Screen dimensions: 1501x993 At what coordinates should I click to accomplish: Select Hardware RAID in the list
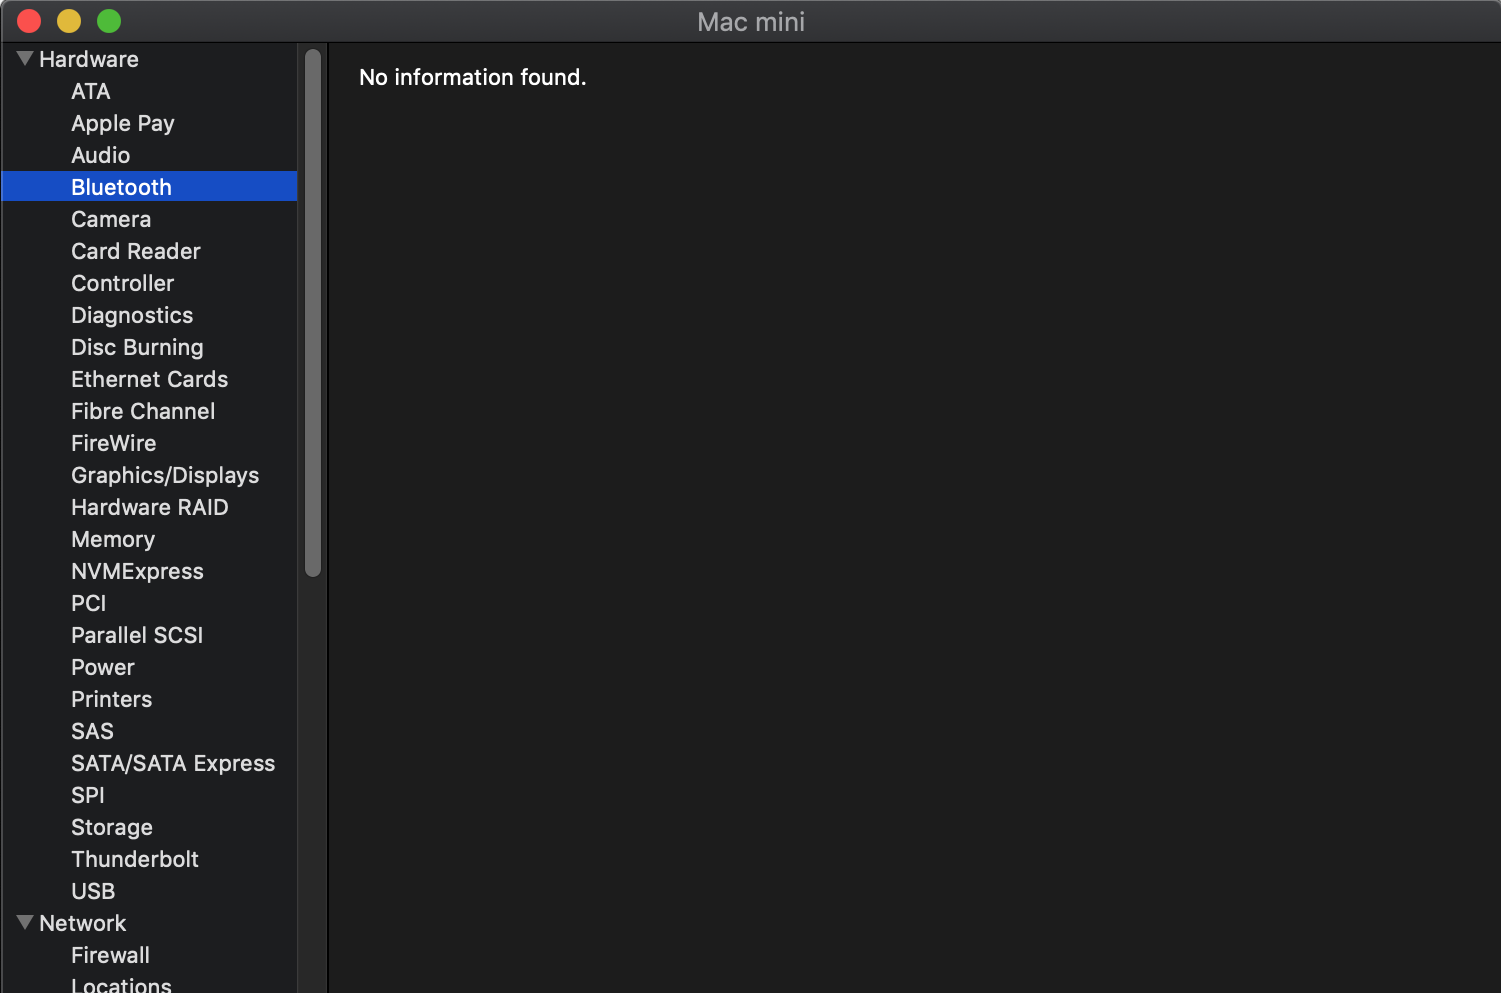pos(150,507)
